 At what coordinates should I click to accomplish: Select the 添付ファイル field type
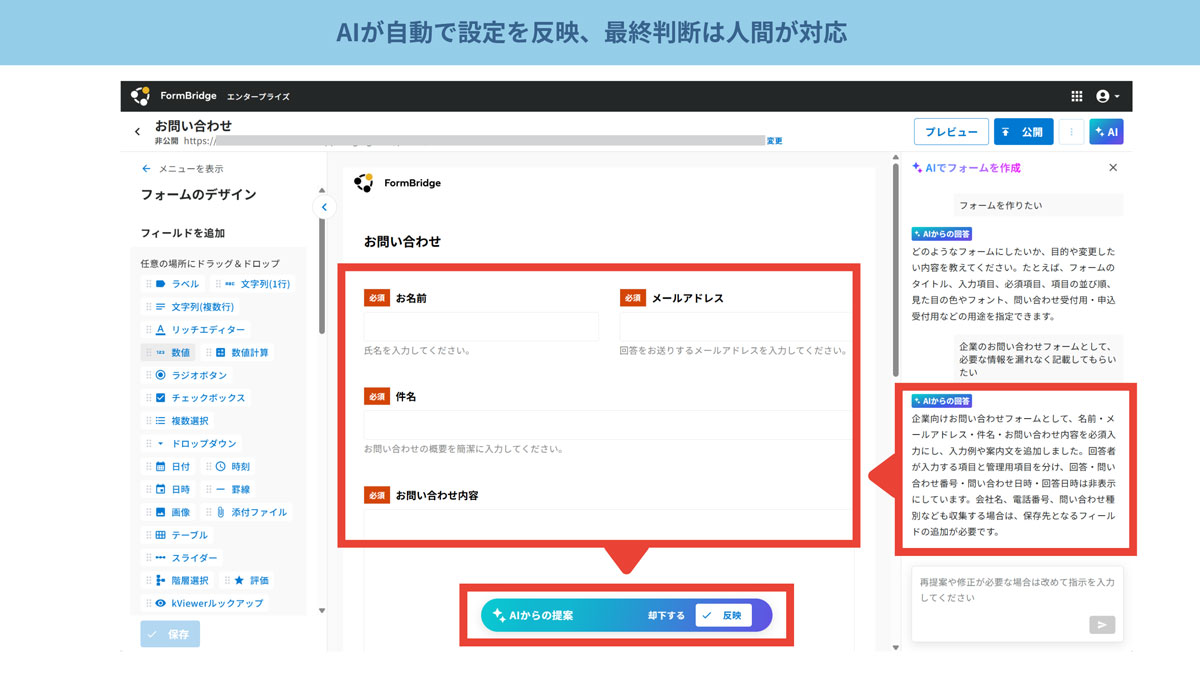[x=248, y=512]
